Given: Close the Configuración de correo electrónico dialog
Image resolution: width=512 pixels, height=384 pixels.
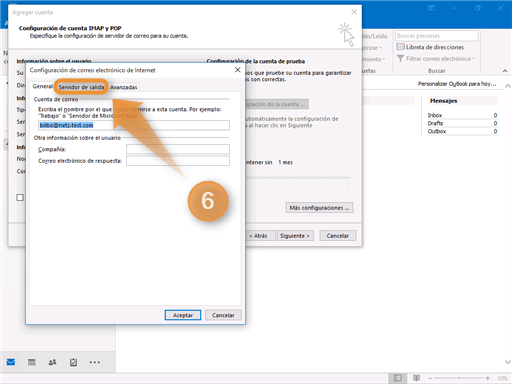Looking at the screenshot, I should 238,70.
